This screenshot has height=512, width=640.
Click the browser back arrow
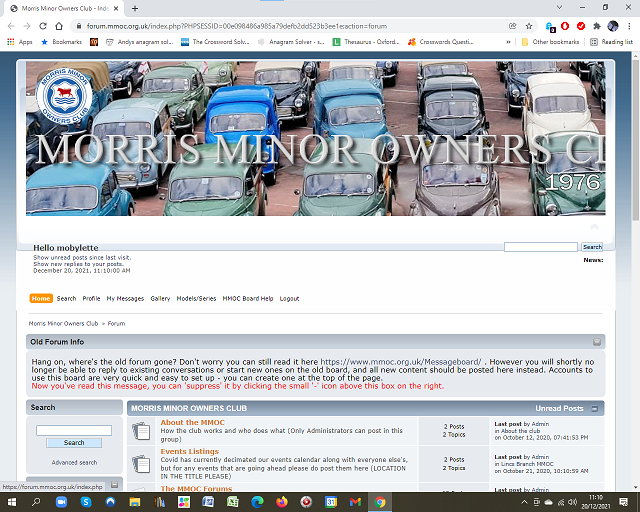(11, 26)
